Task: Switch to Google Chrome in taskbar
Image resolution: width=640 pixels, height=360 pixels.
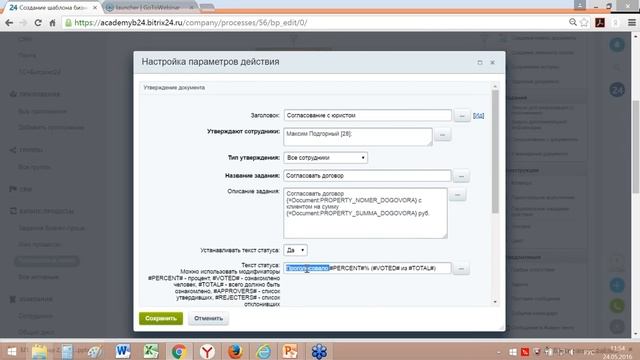Action: (x=179, y=351)
